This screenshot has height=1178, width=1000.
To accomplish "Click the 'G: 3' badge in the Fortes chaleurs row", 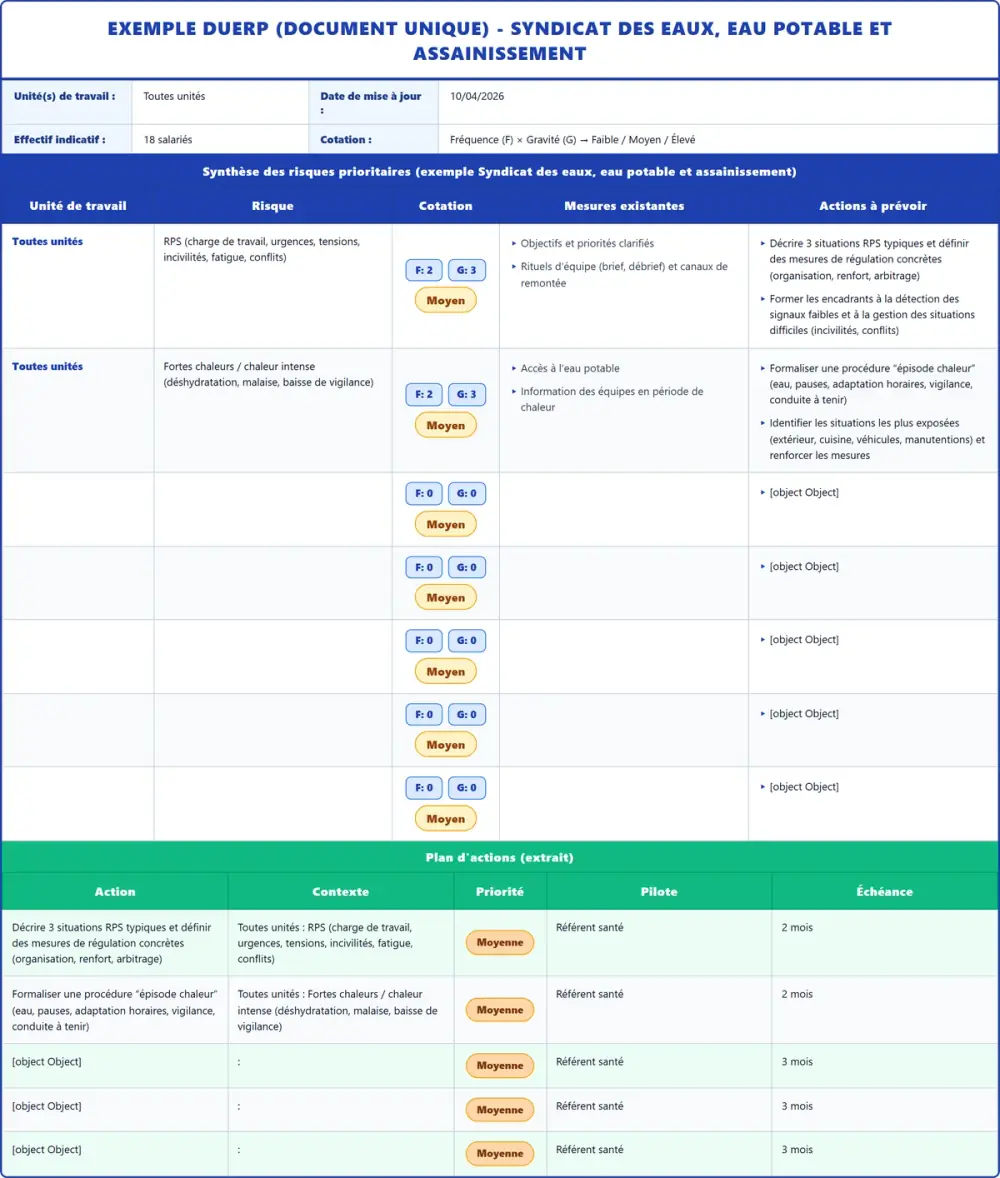I will [x=467, y=394].
